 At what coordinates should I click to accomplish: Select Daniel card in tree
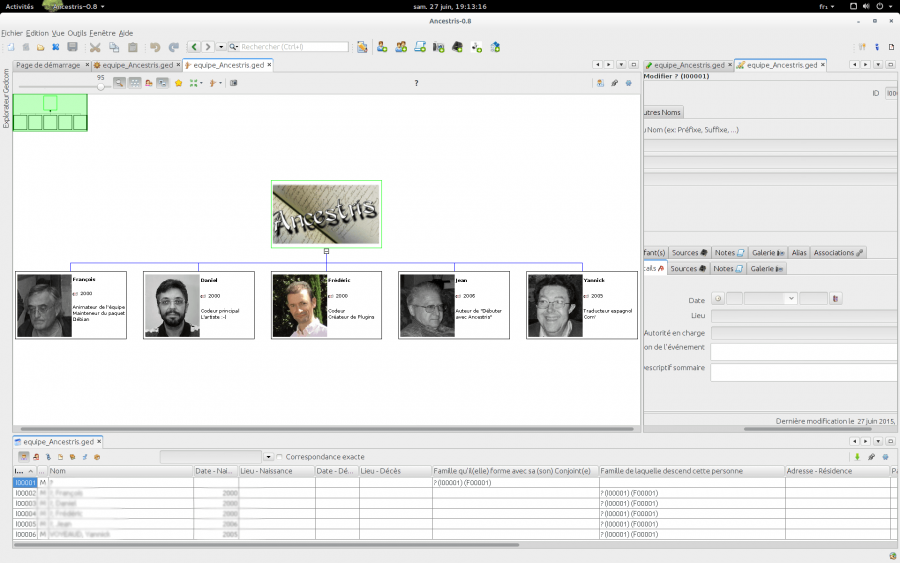[x=199, y=305]
